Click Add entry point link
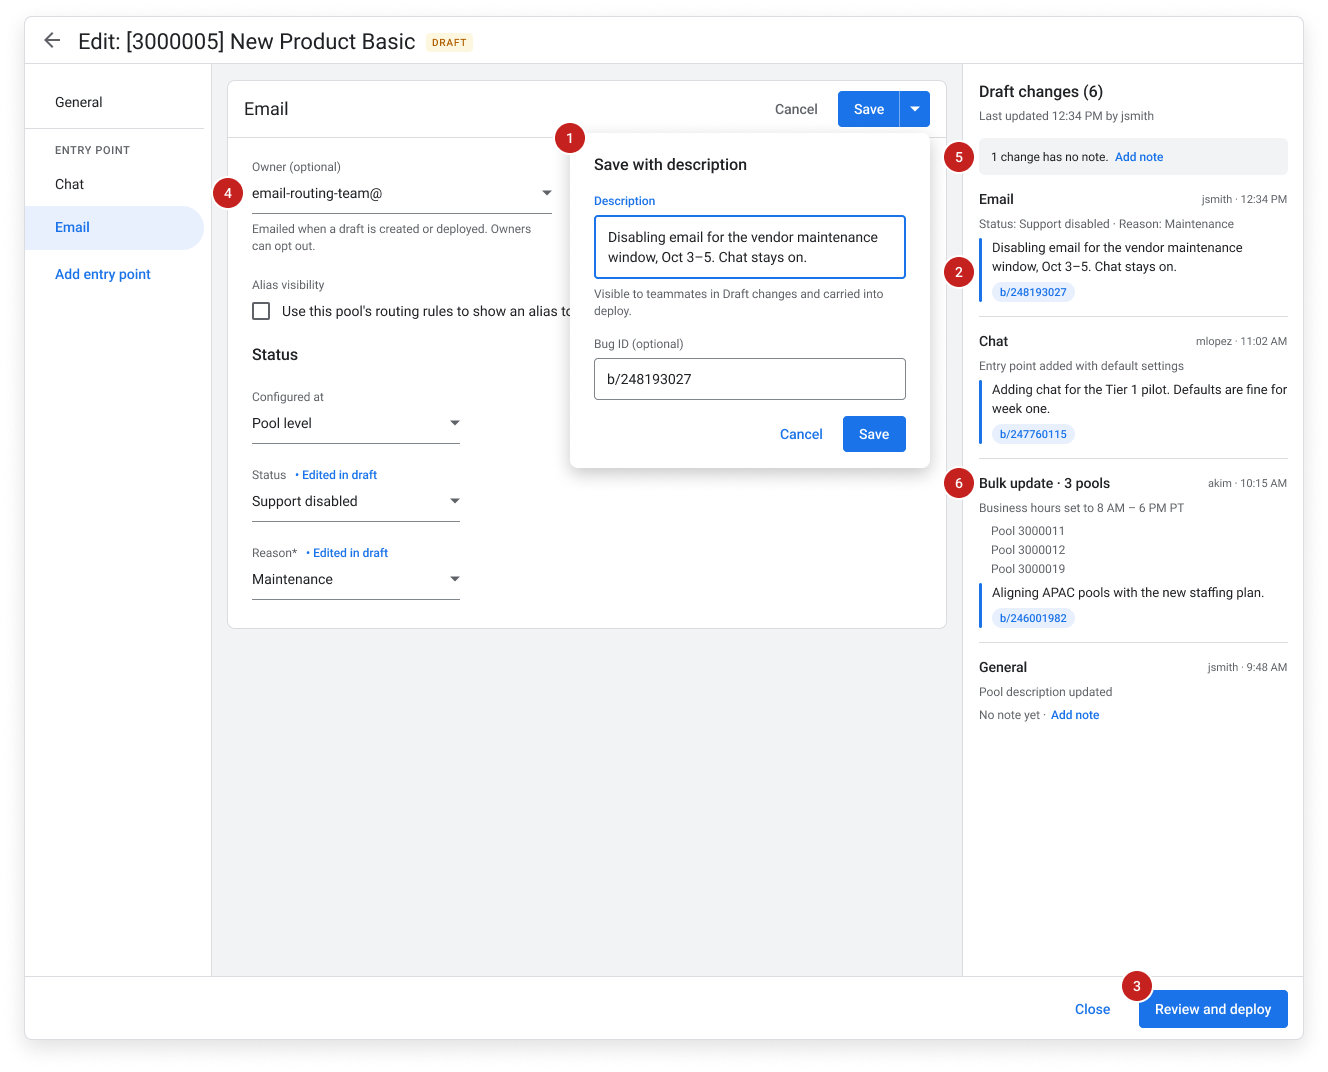Screen dimensions: 1328x1072 click(103, 274)
